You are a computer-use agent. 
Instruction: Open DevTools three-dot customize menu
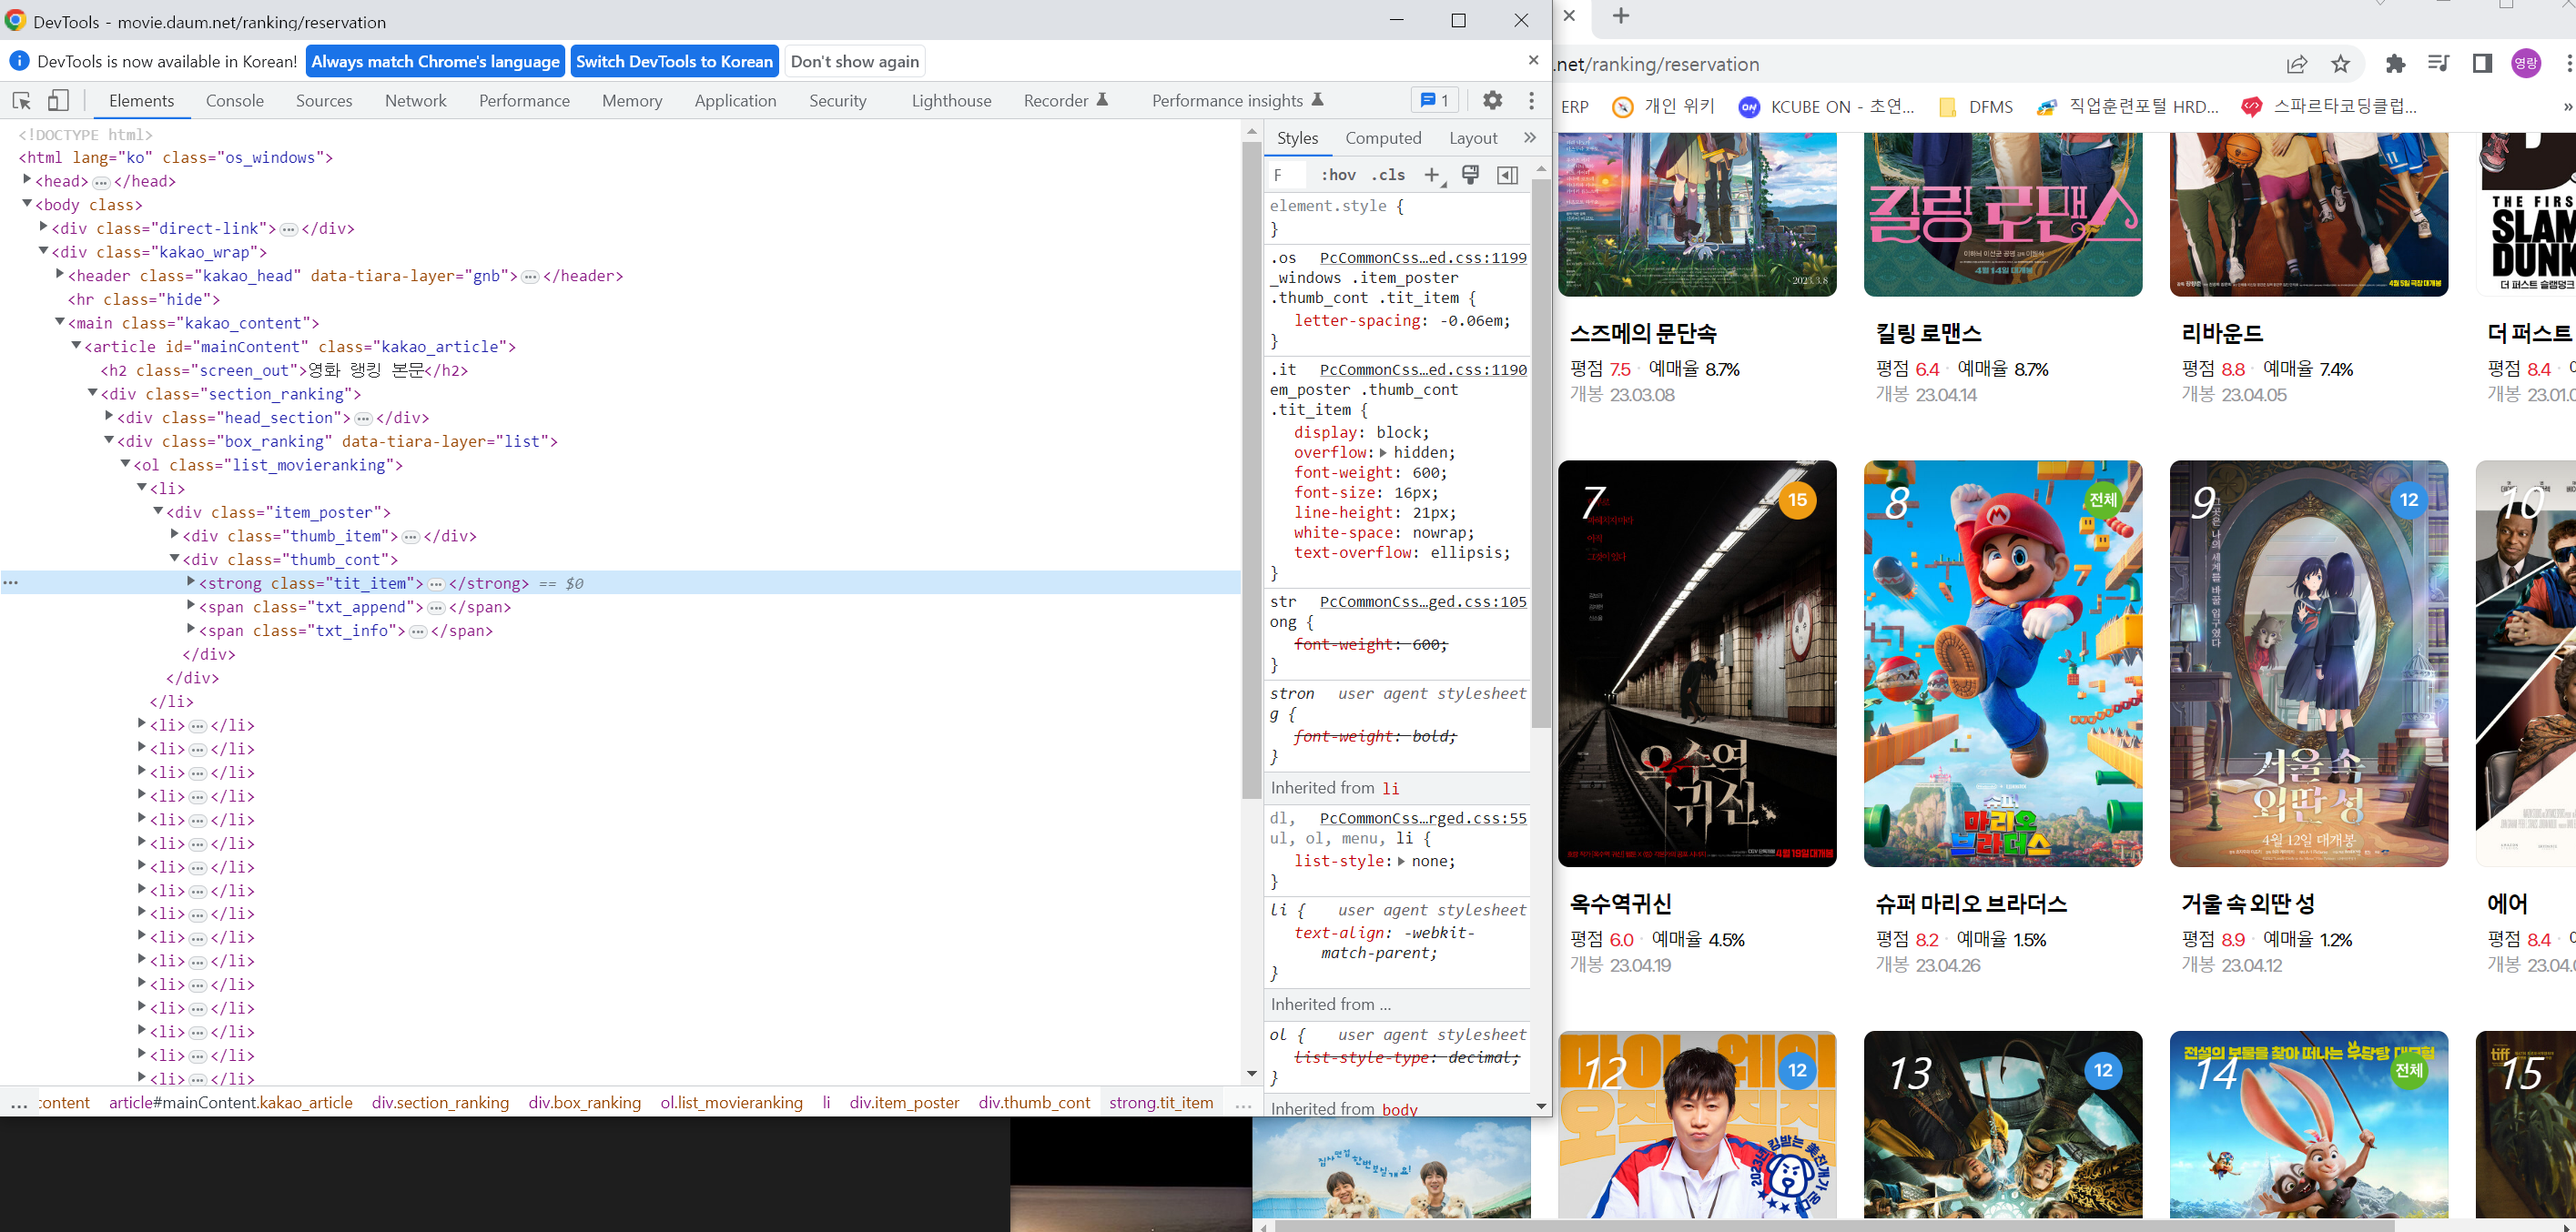(x=1531, y=100)
